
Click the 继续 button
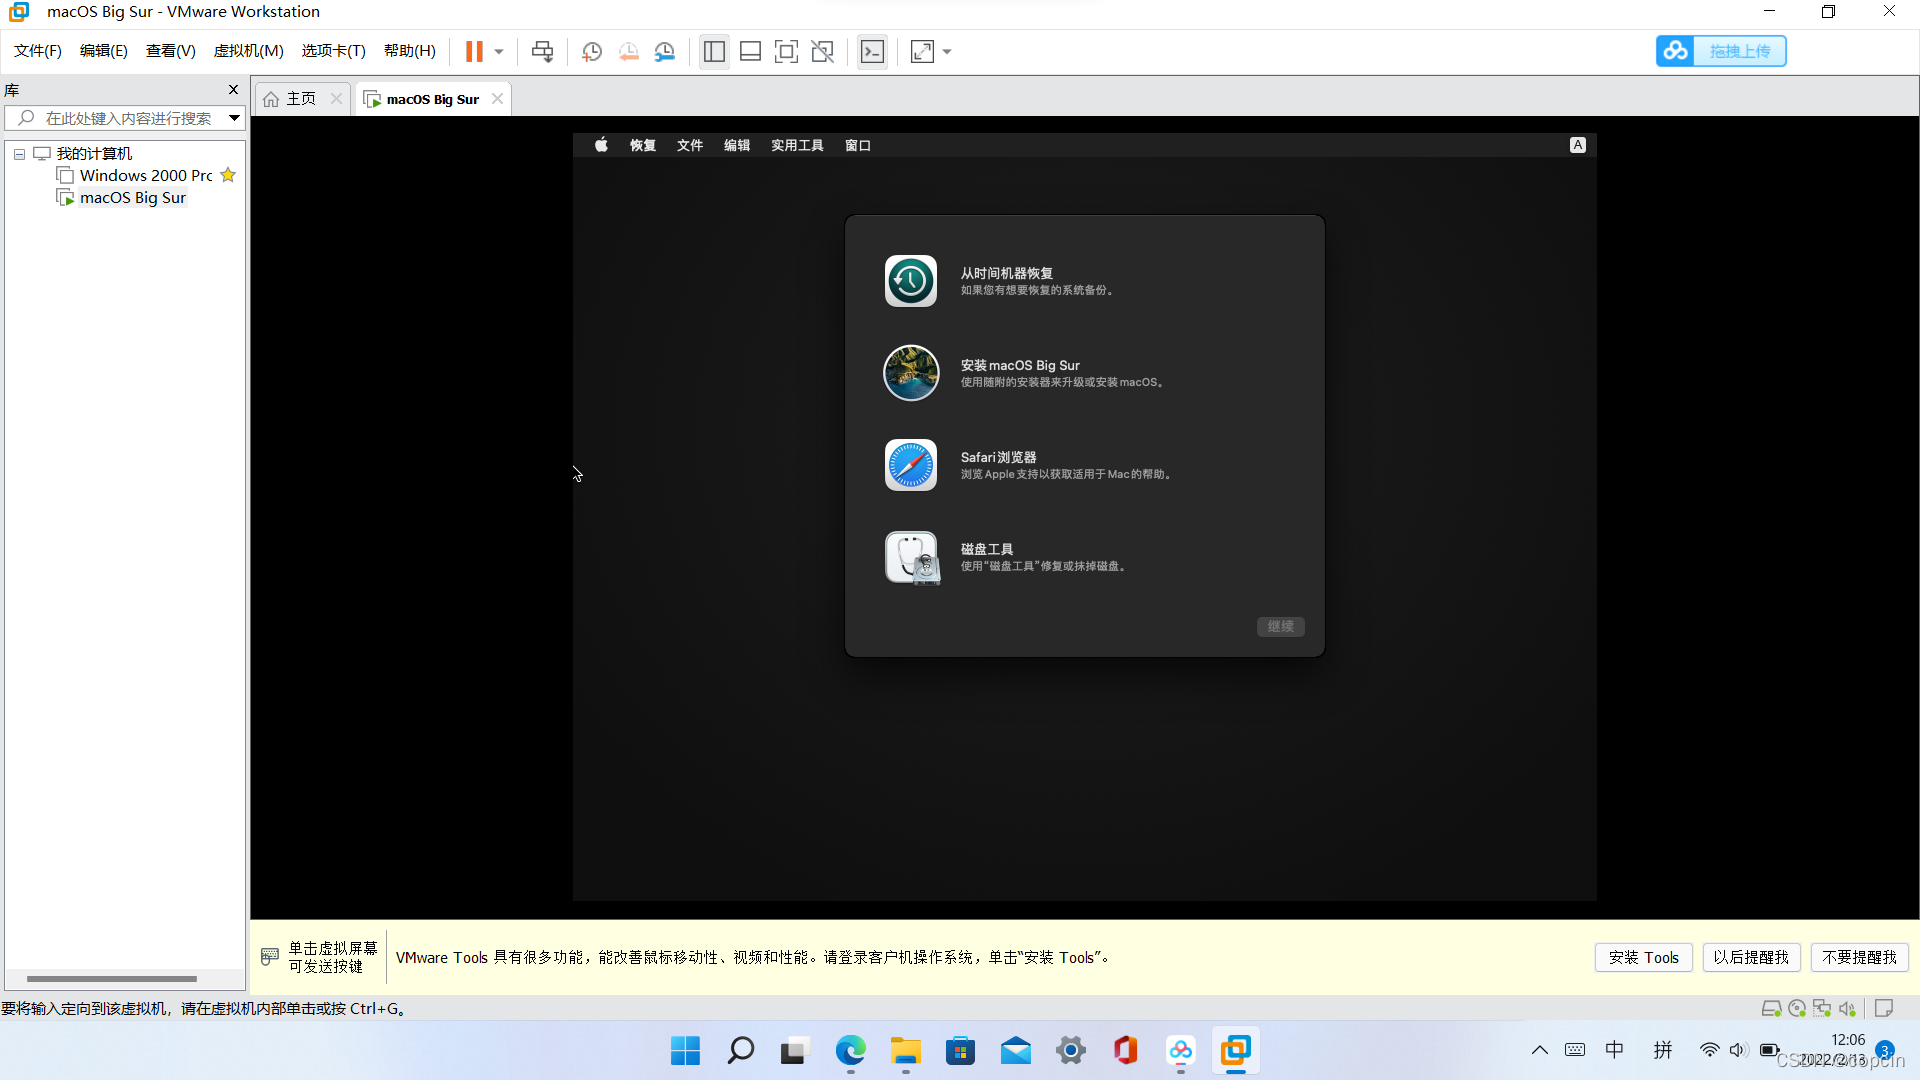tap(1280, 626)
